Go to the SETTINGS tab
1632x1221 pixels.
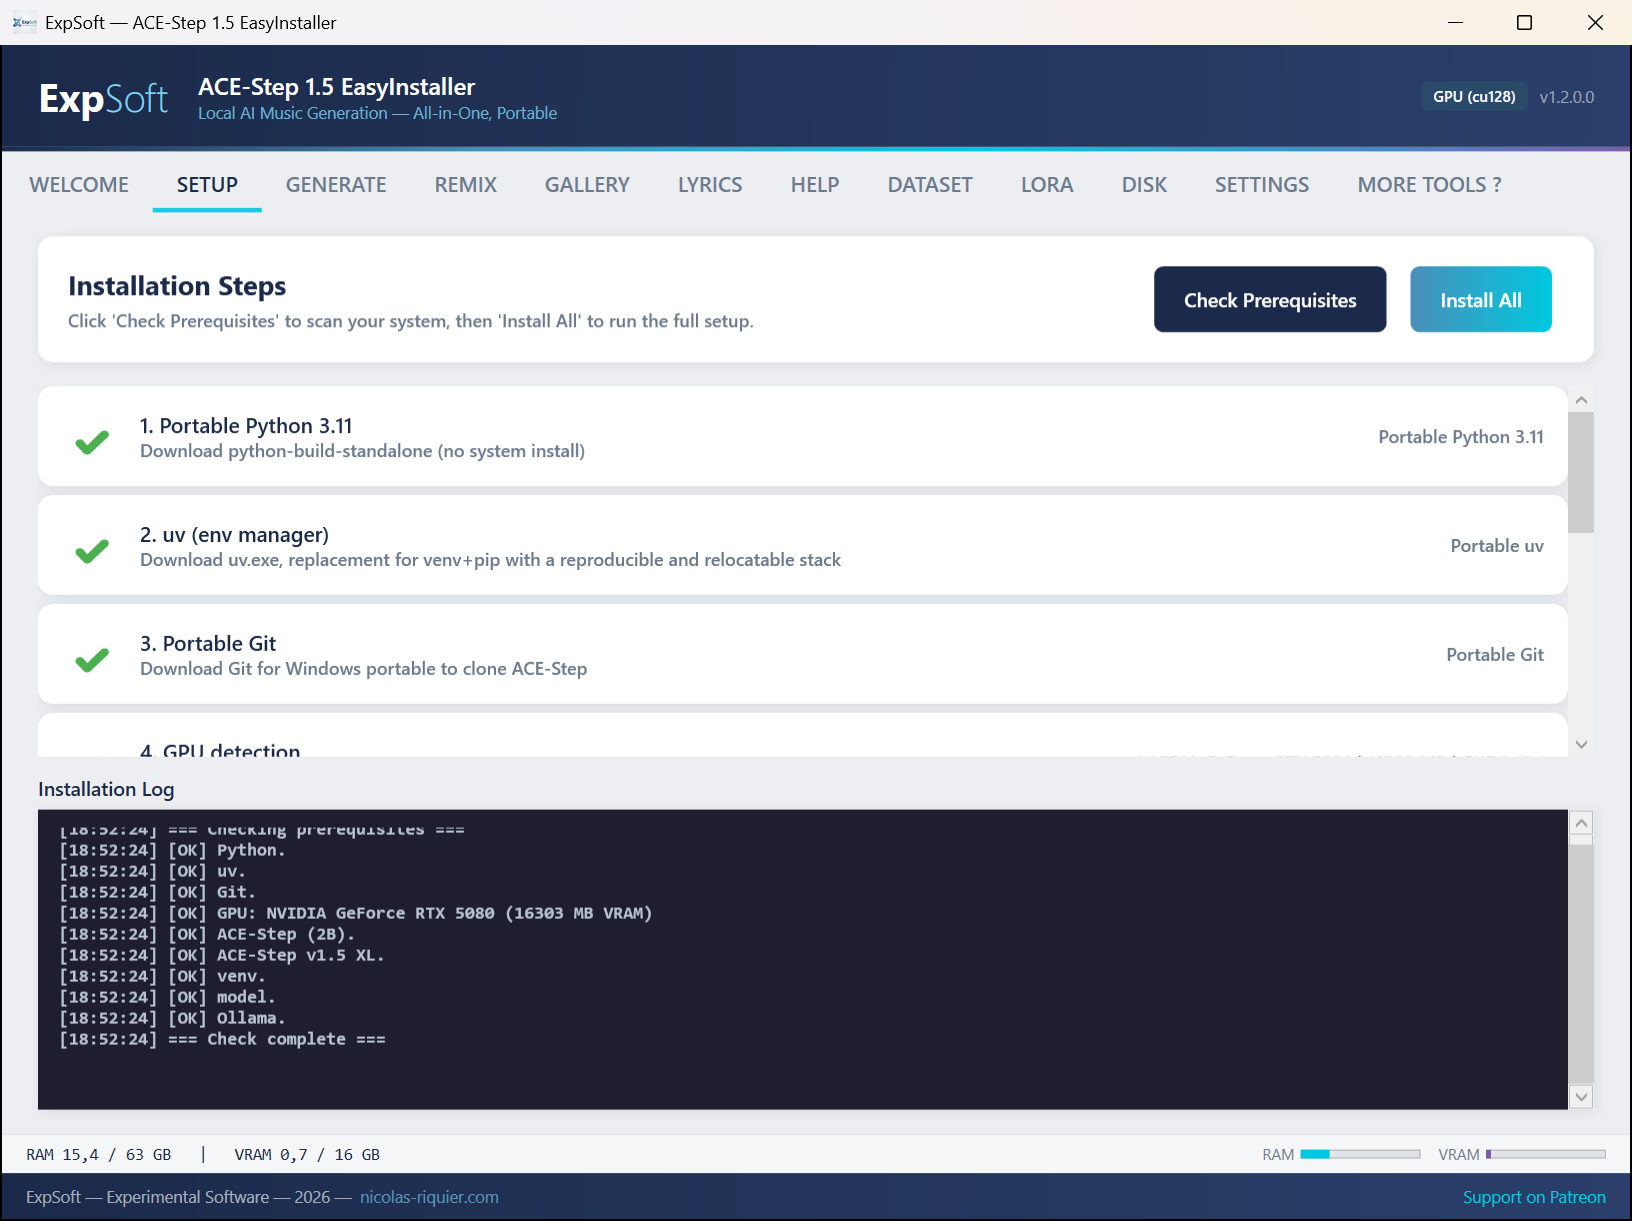point(1262,185)
